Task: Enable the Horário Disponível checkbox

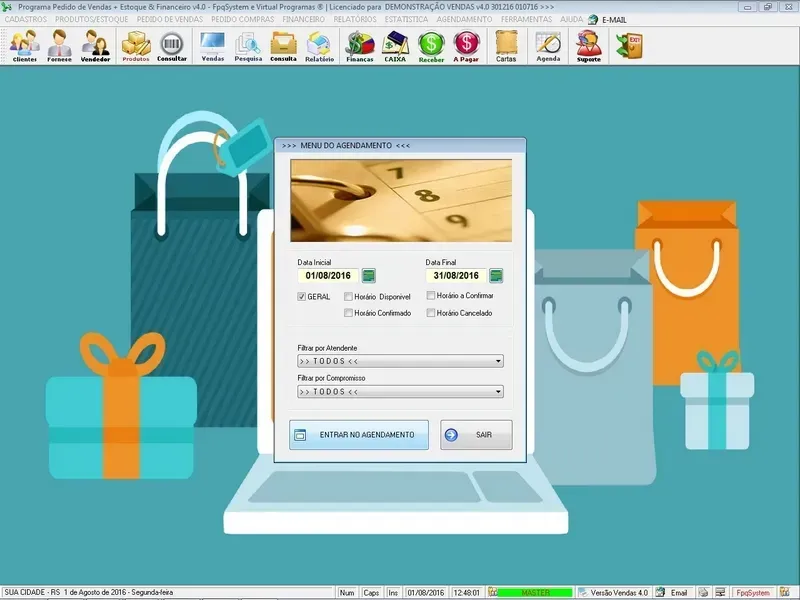Action: (x=348, y=297)
